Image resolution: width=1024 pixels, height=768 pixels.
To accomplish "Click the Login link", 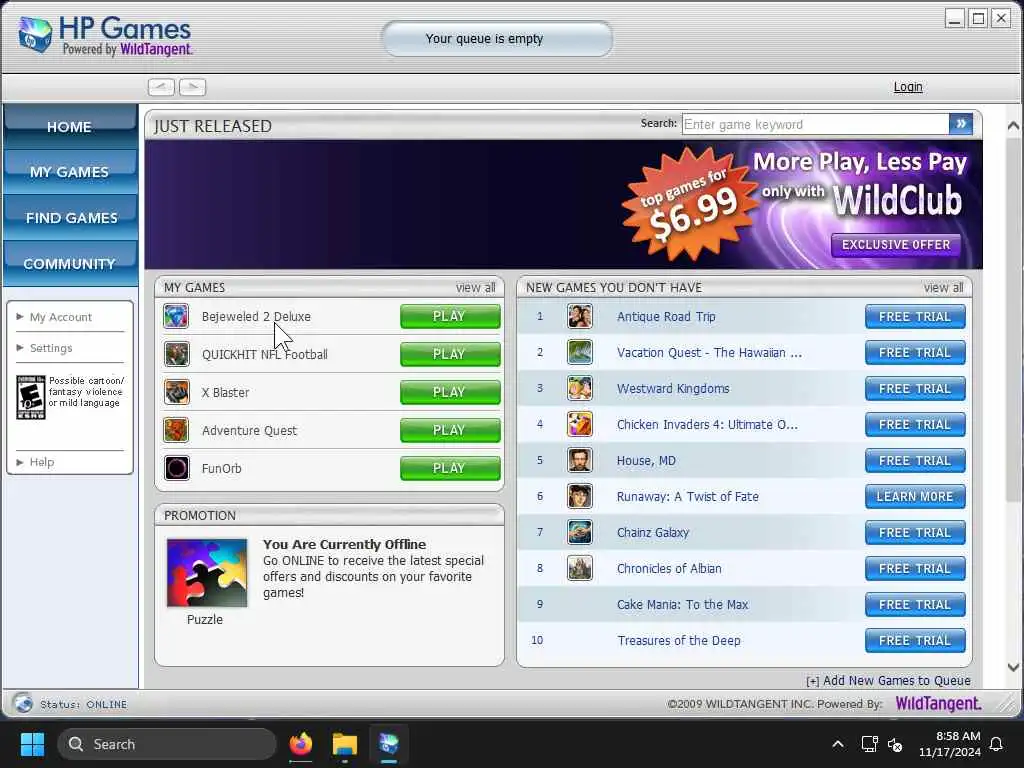I will pos(908,87).
